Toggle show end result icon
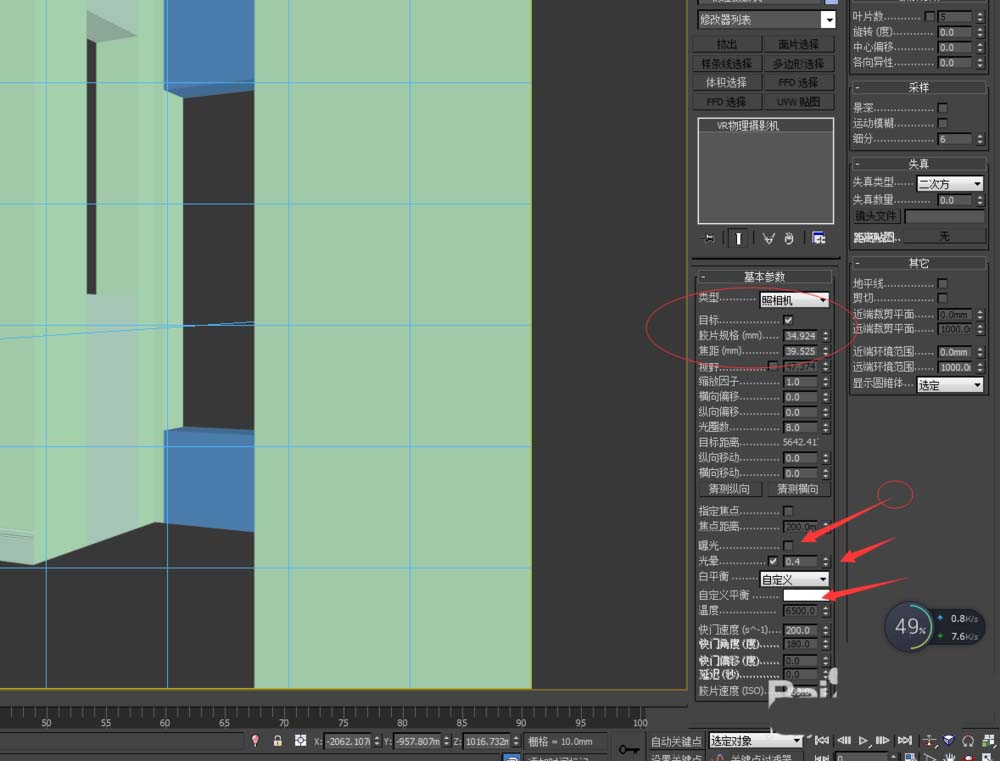 click(739, 239)
